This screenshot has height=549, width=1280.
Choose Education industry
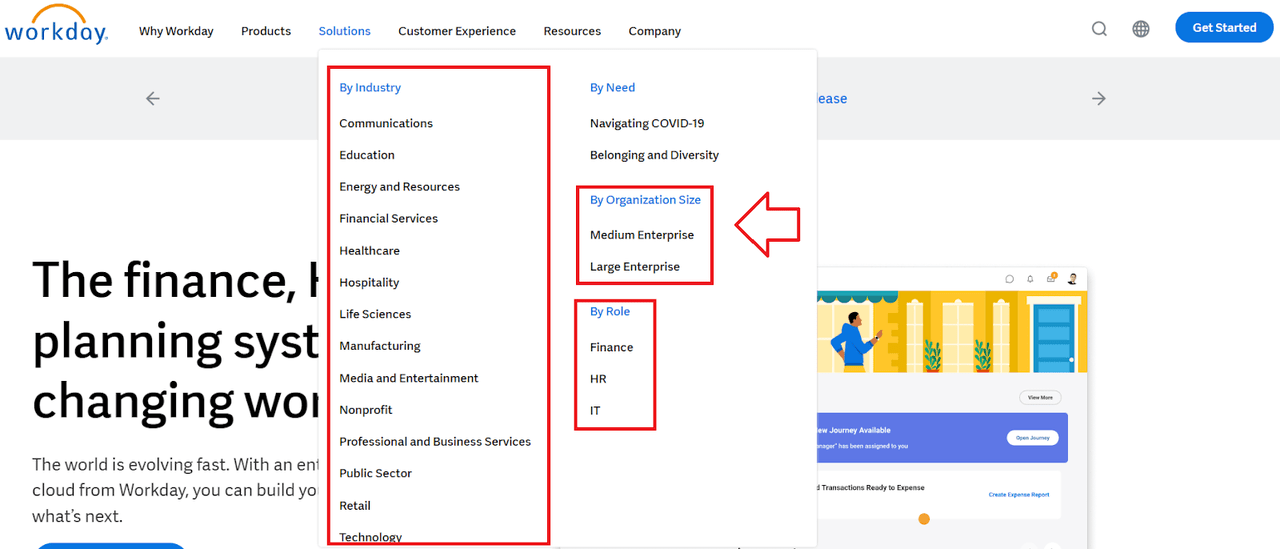pyautogui.click(x=367, y=155)
